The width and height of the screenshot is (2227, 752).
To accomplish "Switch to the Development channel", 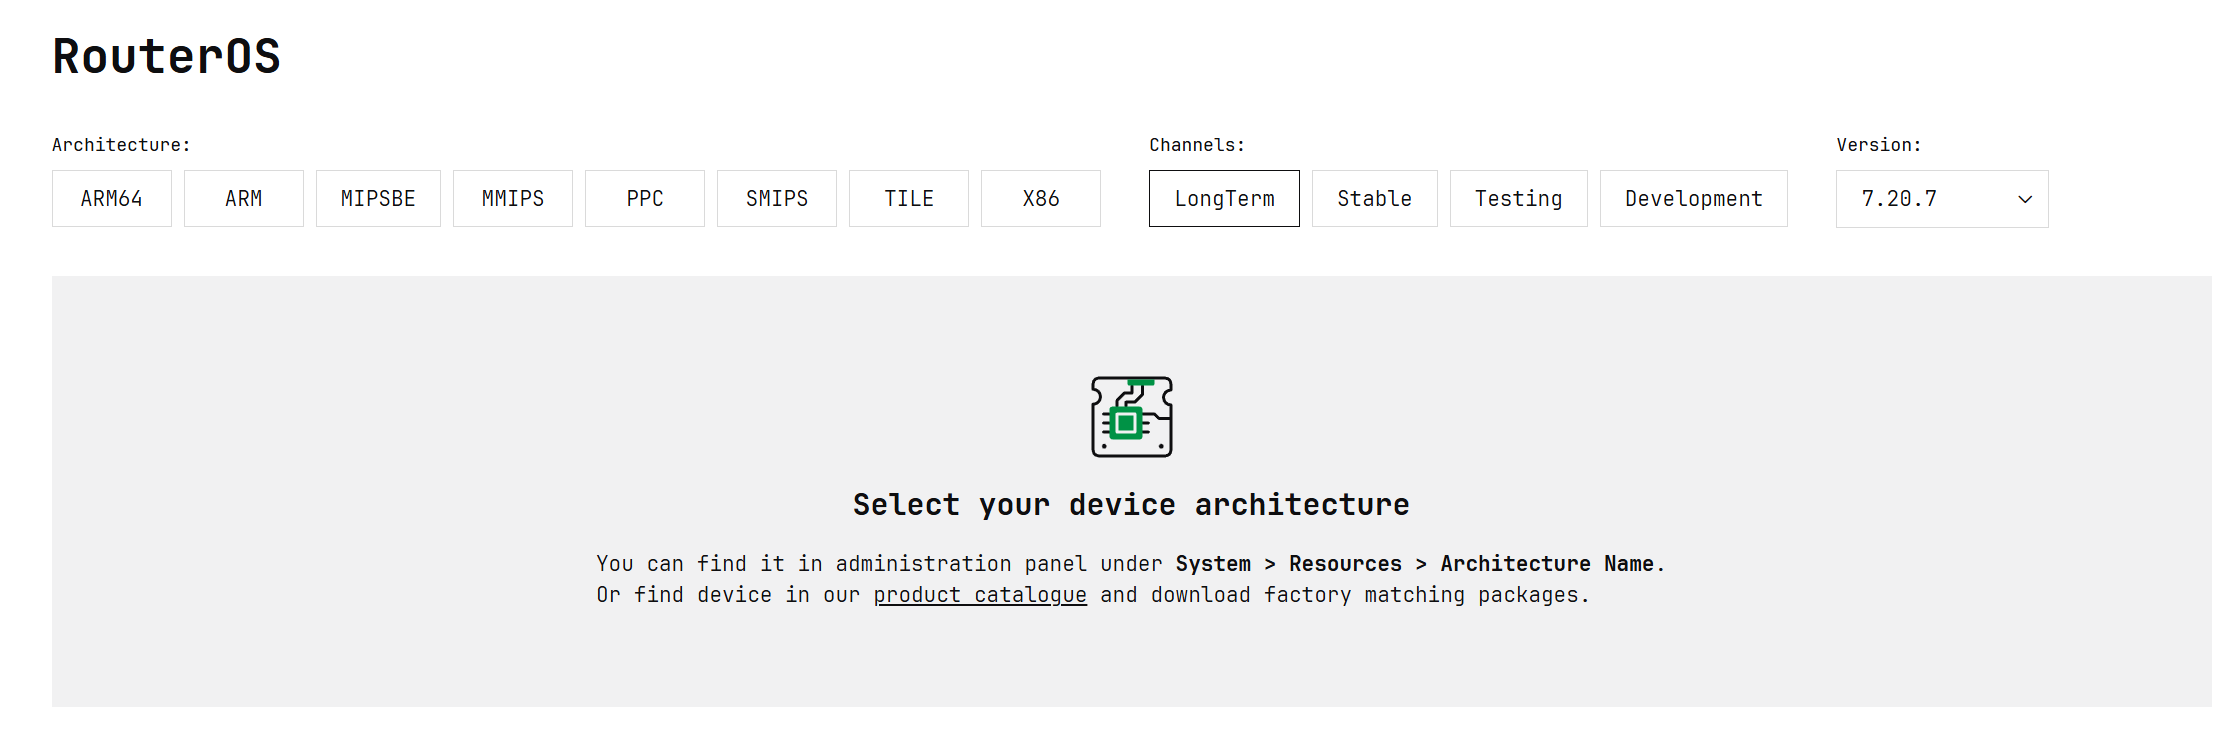I will pyautogui.click(x=1693, y=199).
